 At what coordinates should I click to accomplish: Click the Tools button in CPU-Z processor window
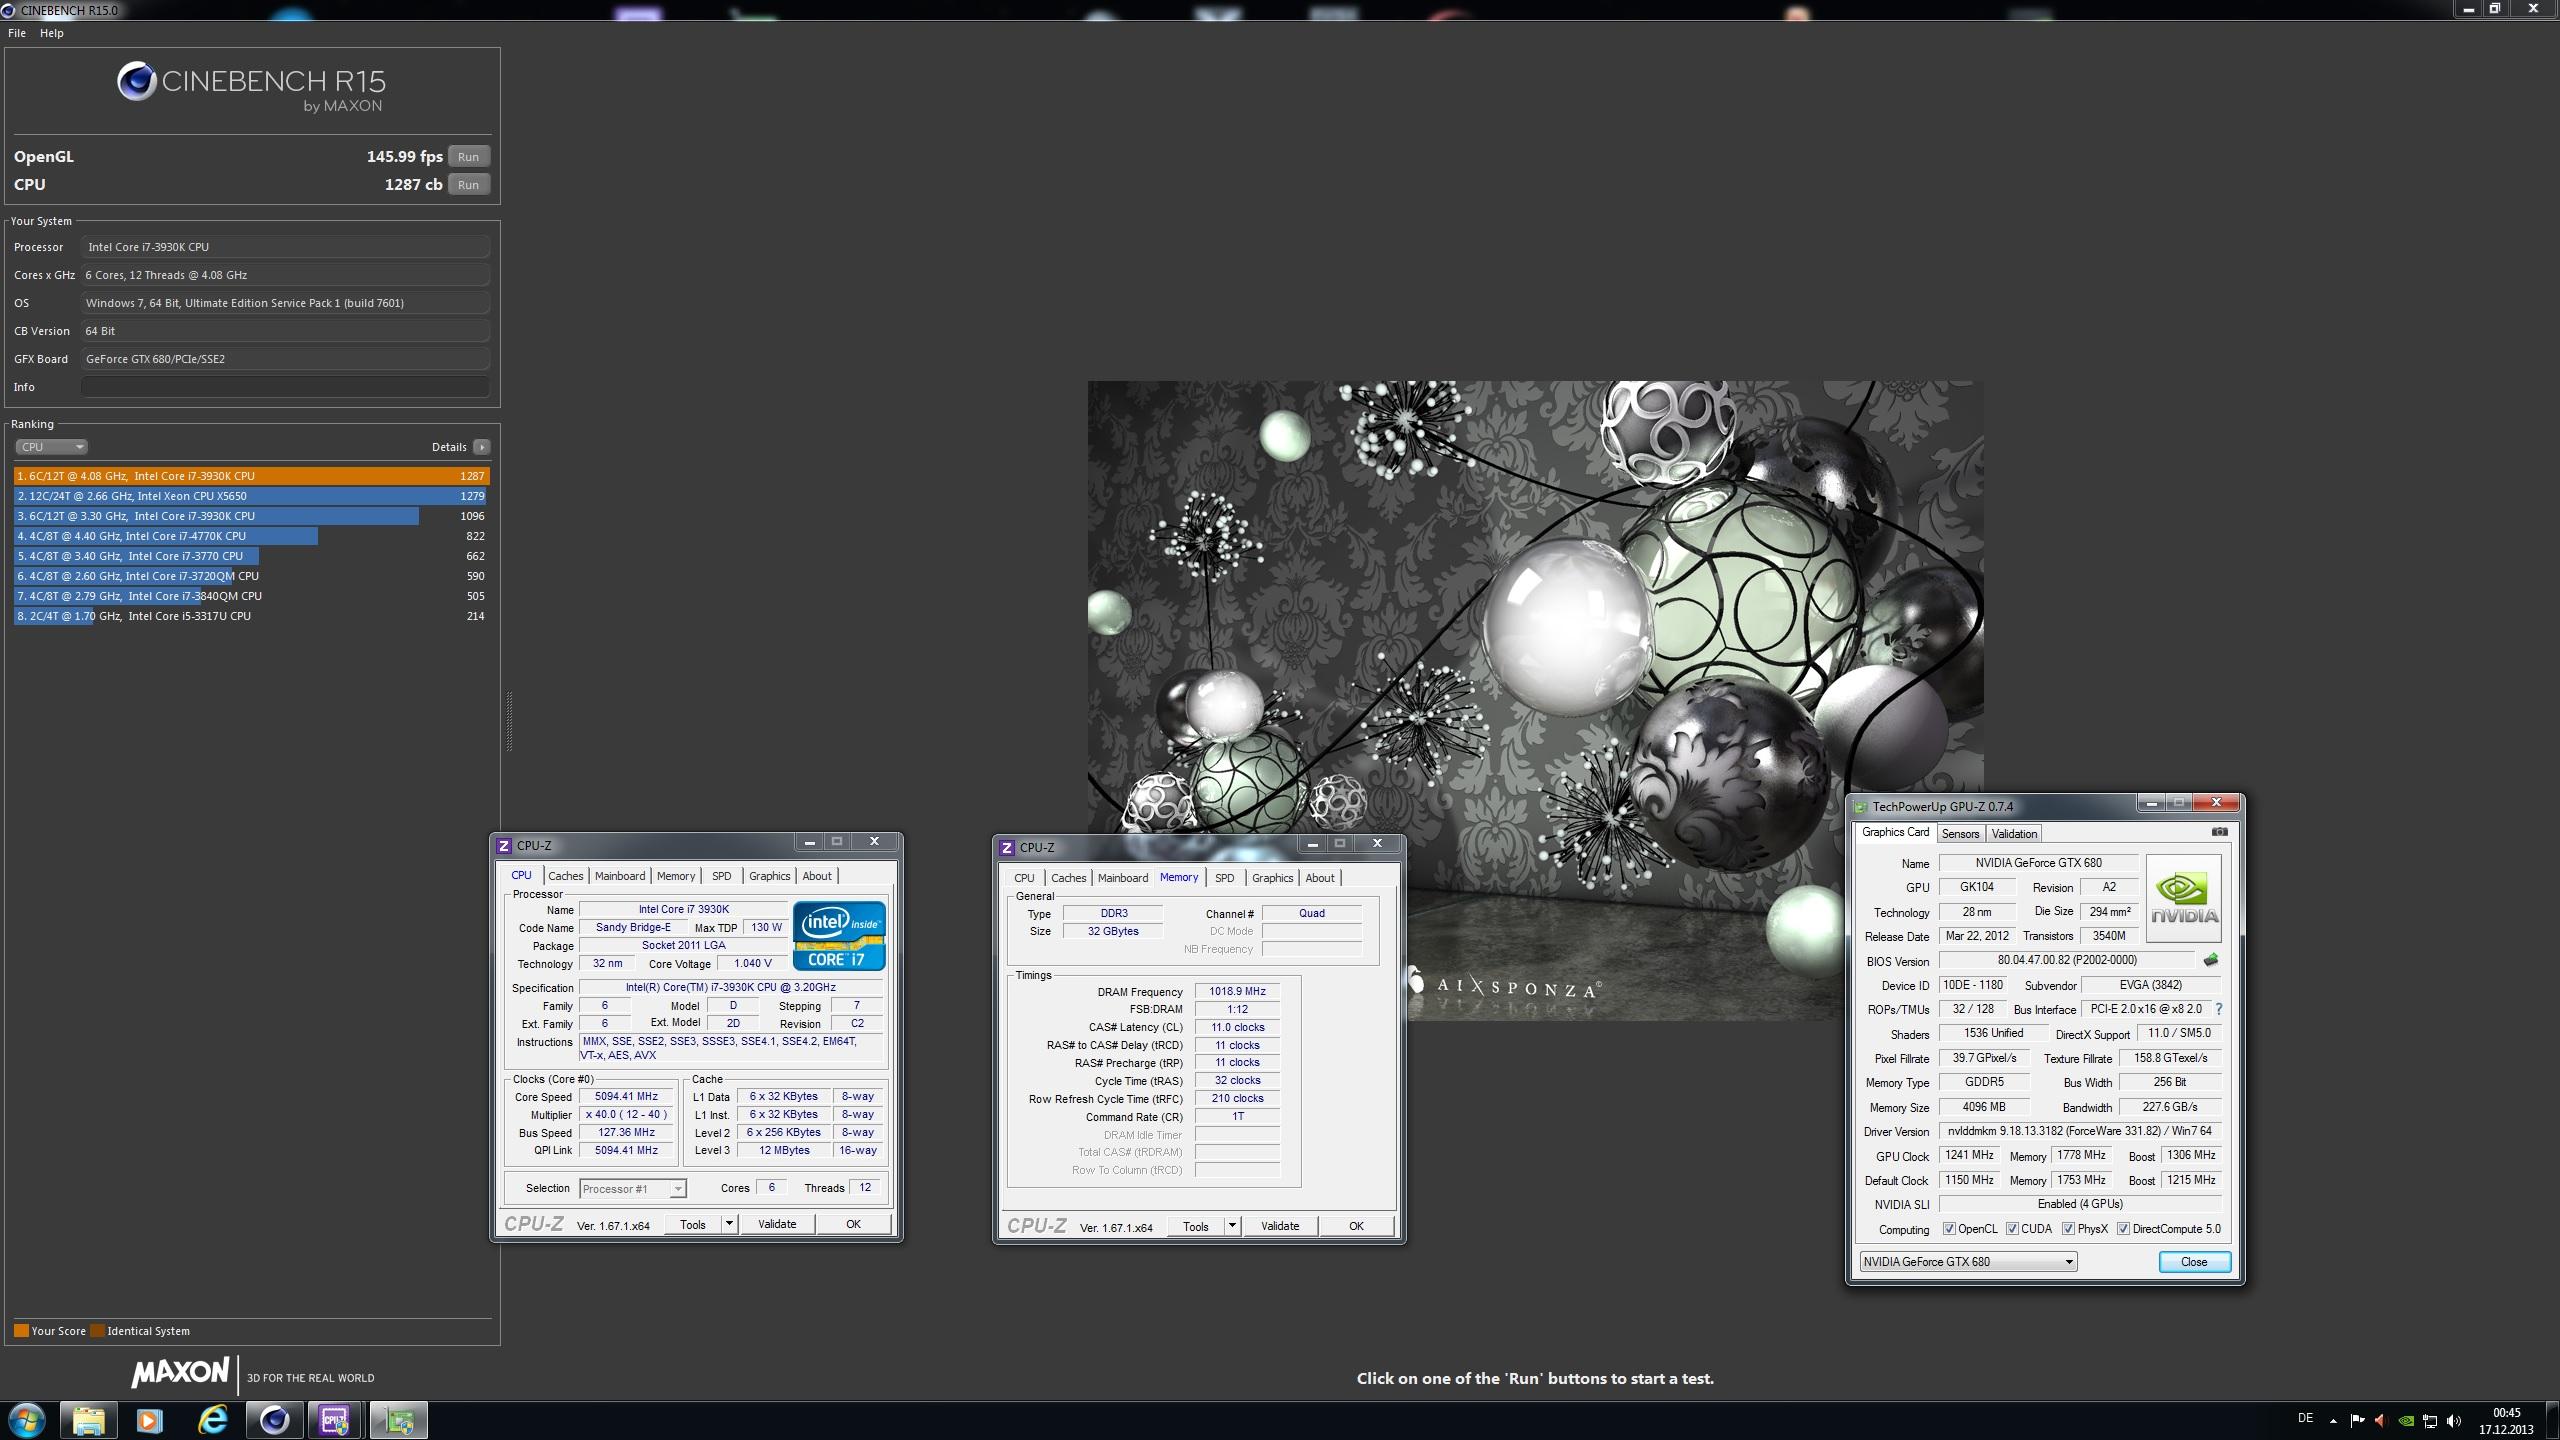point(692,1224)
